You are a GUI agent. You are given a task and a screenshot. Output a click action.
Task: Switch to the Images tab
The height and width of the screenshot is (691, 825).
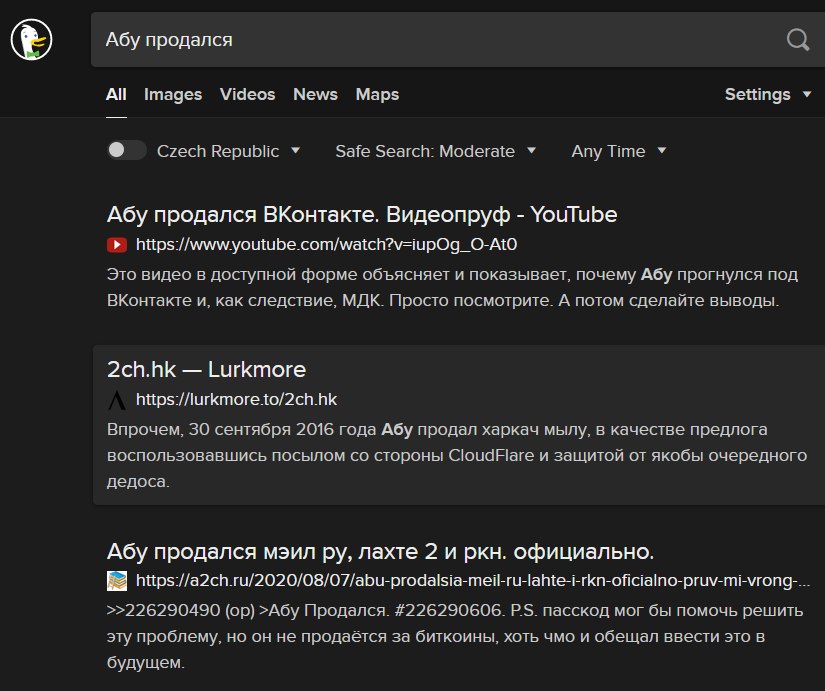coord(173,94)
